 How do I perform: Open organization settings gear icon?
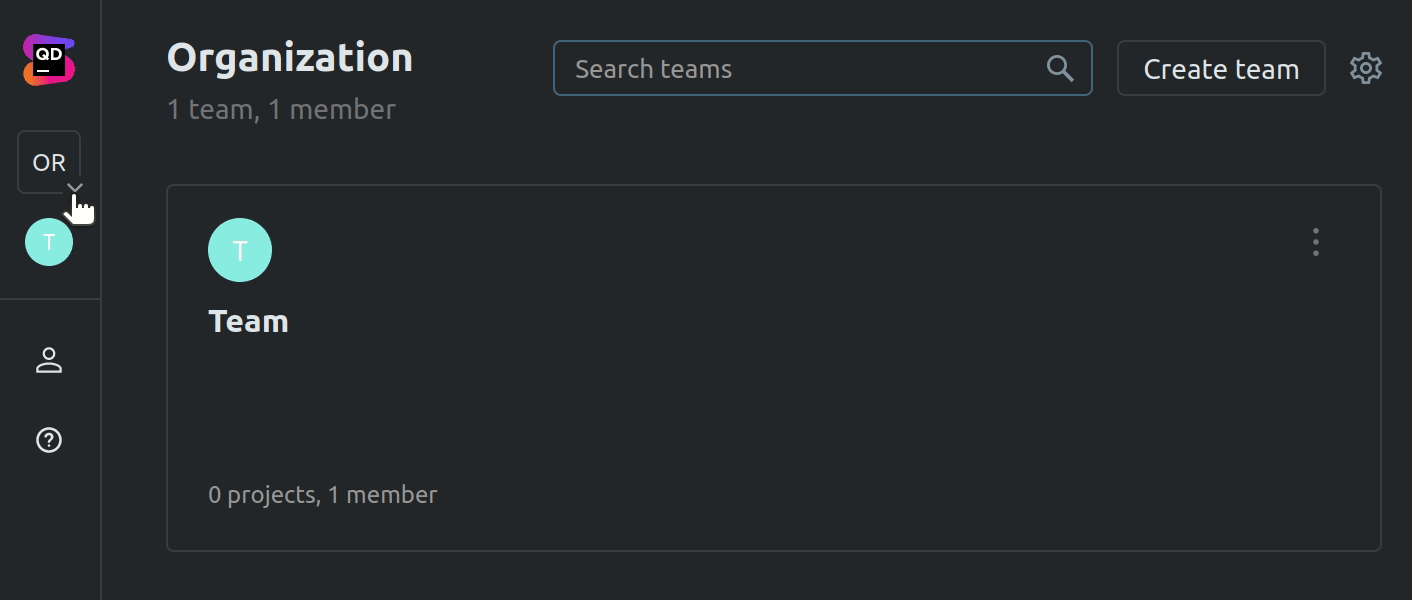[1366, 69]
